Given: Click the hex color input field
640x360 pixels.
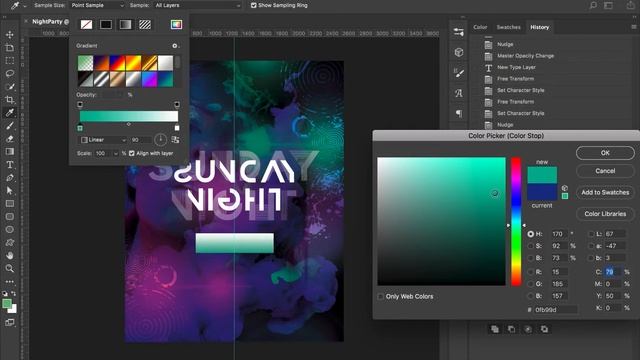Looking at the screenshot, I should pos(555,310).
